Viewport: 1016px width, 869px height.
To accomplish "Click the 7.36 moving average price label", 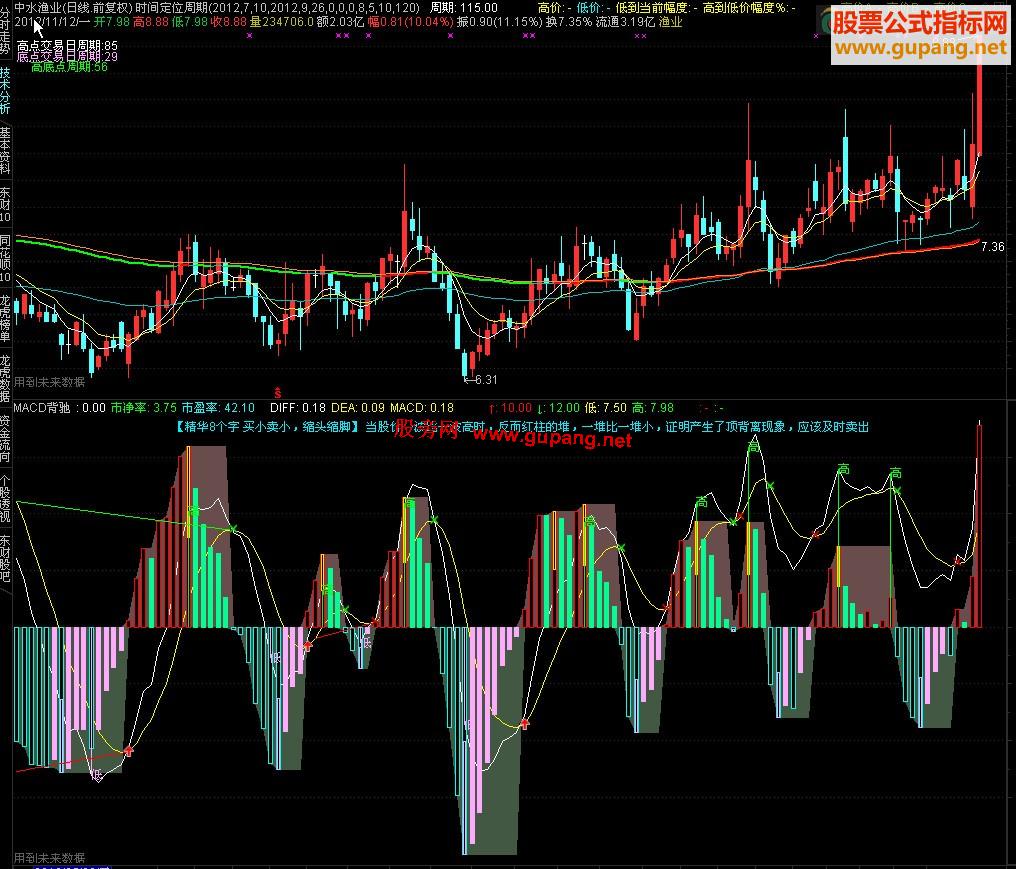I will coord(993,247).
